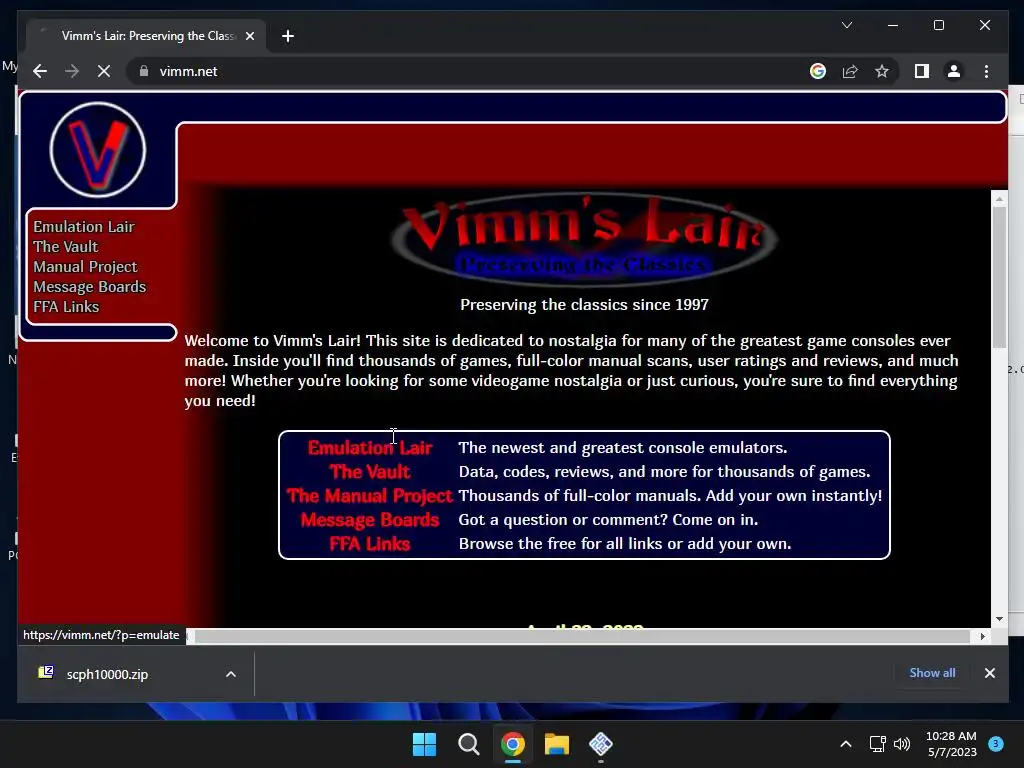Open The Vault in the sidebar
This screenshot has height=768, width=1024.
pyautogui.click(x=65, y=247)
